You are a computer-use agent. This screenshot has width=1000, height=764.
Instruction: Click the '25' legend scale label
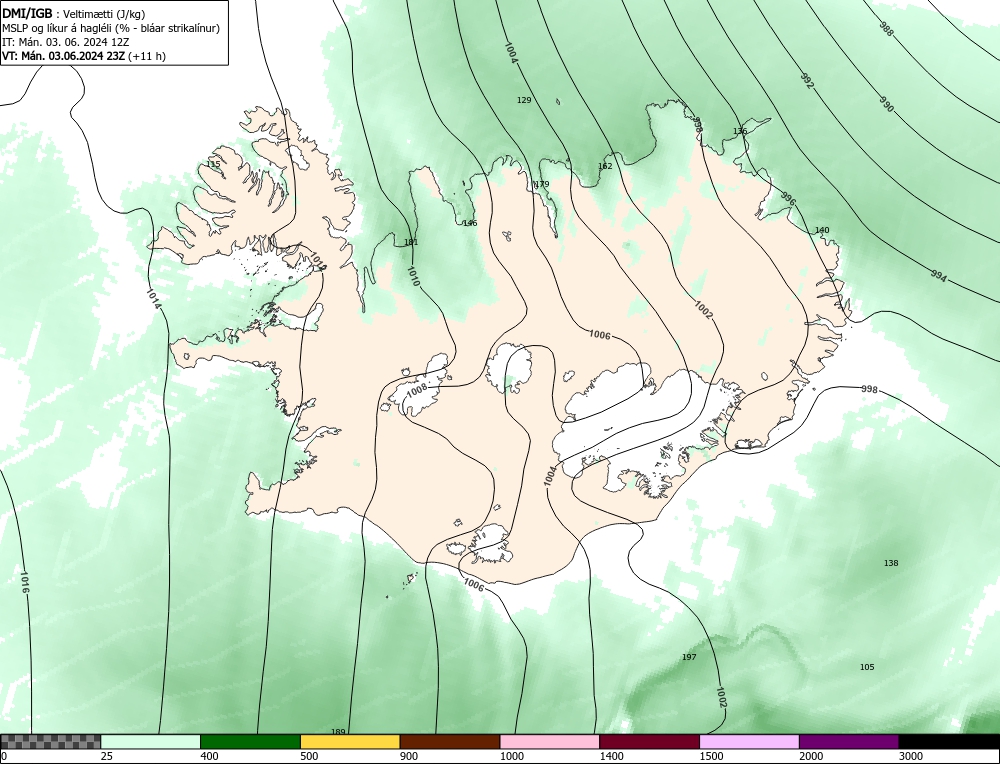point(108,756)
